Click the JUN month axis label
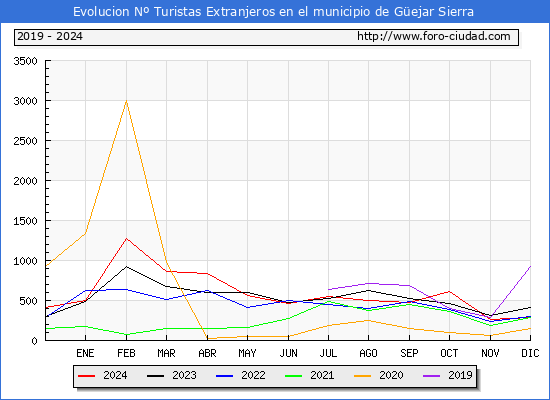The width and height of the screenshot is (550, 400). (x=288, y=353)
